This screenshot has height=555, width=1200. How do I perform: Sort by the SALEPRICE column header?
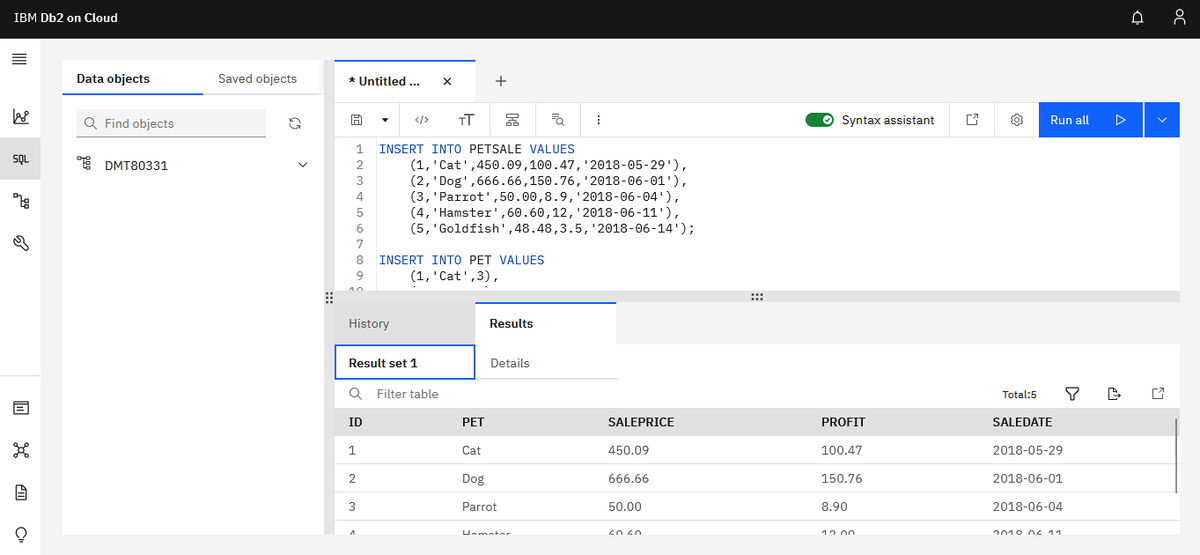(x=641, y=422)
